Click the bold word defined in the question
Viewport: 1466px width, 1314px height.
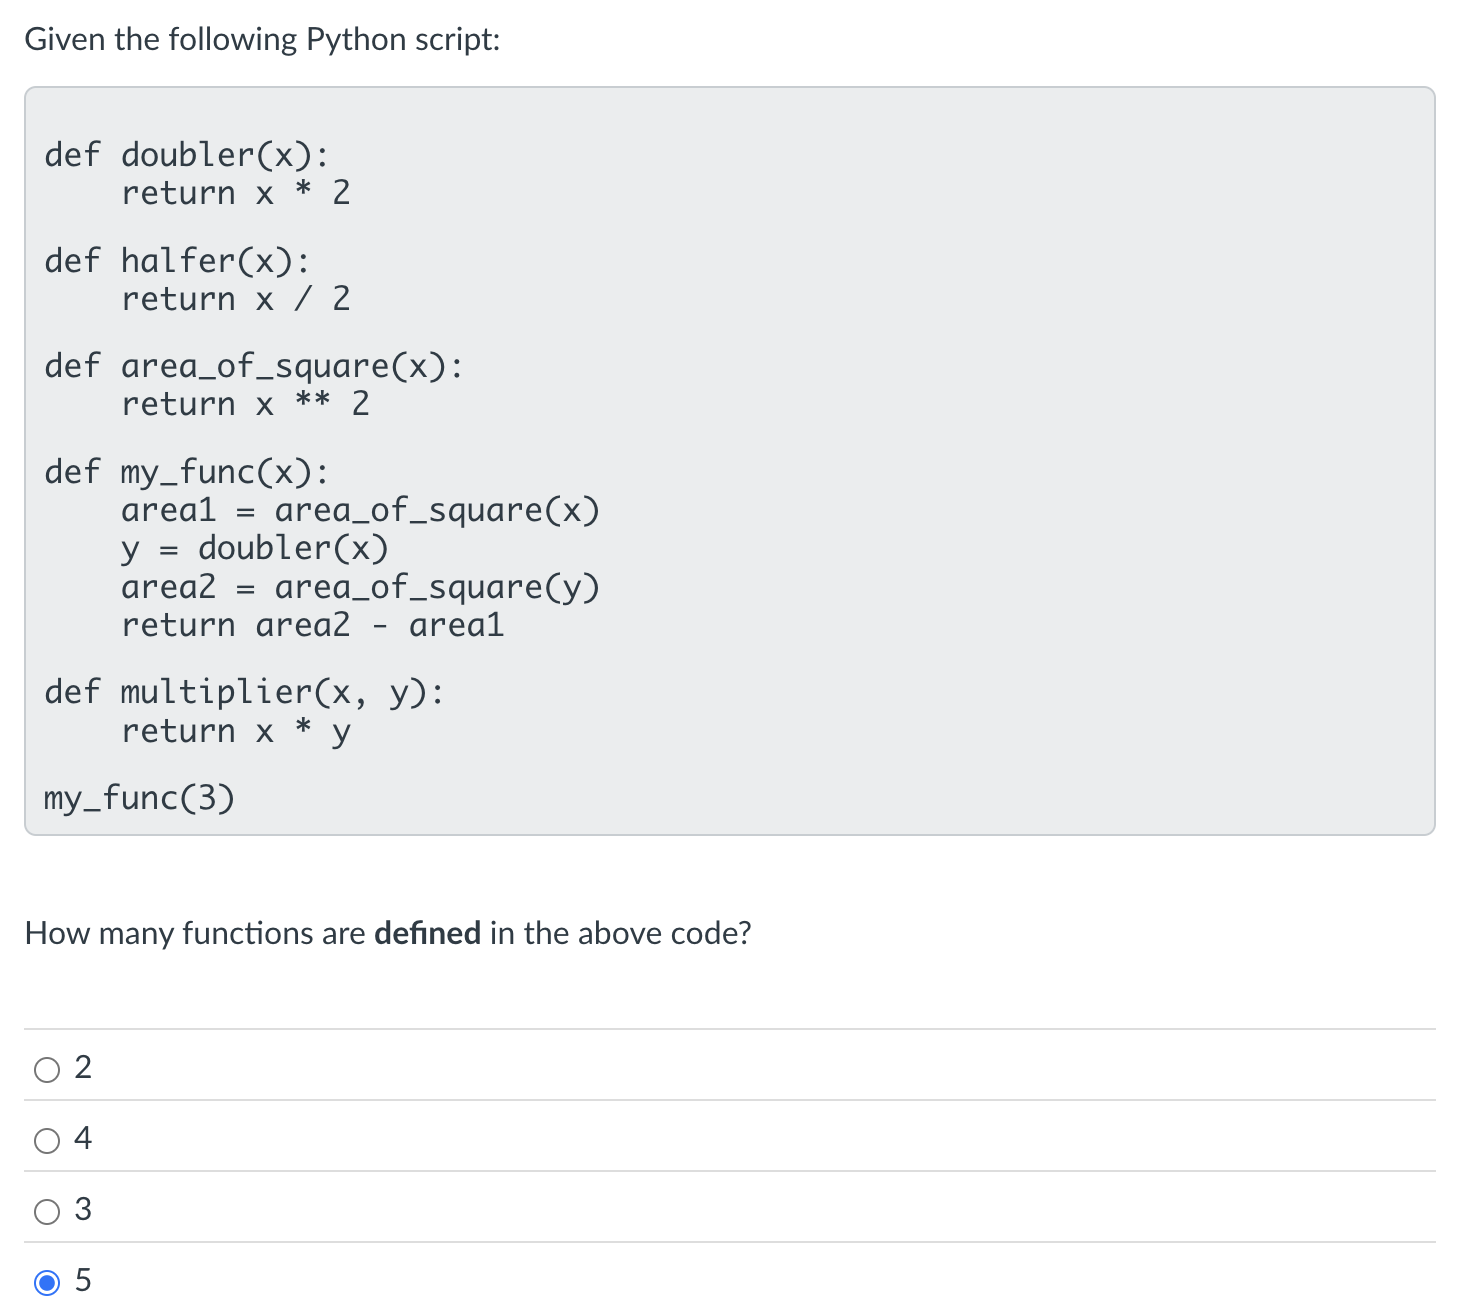click(x=427, y=933)
